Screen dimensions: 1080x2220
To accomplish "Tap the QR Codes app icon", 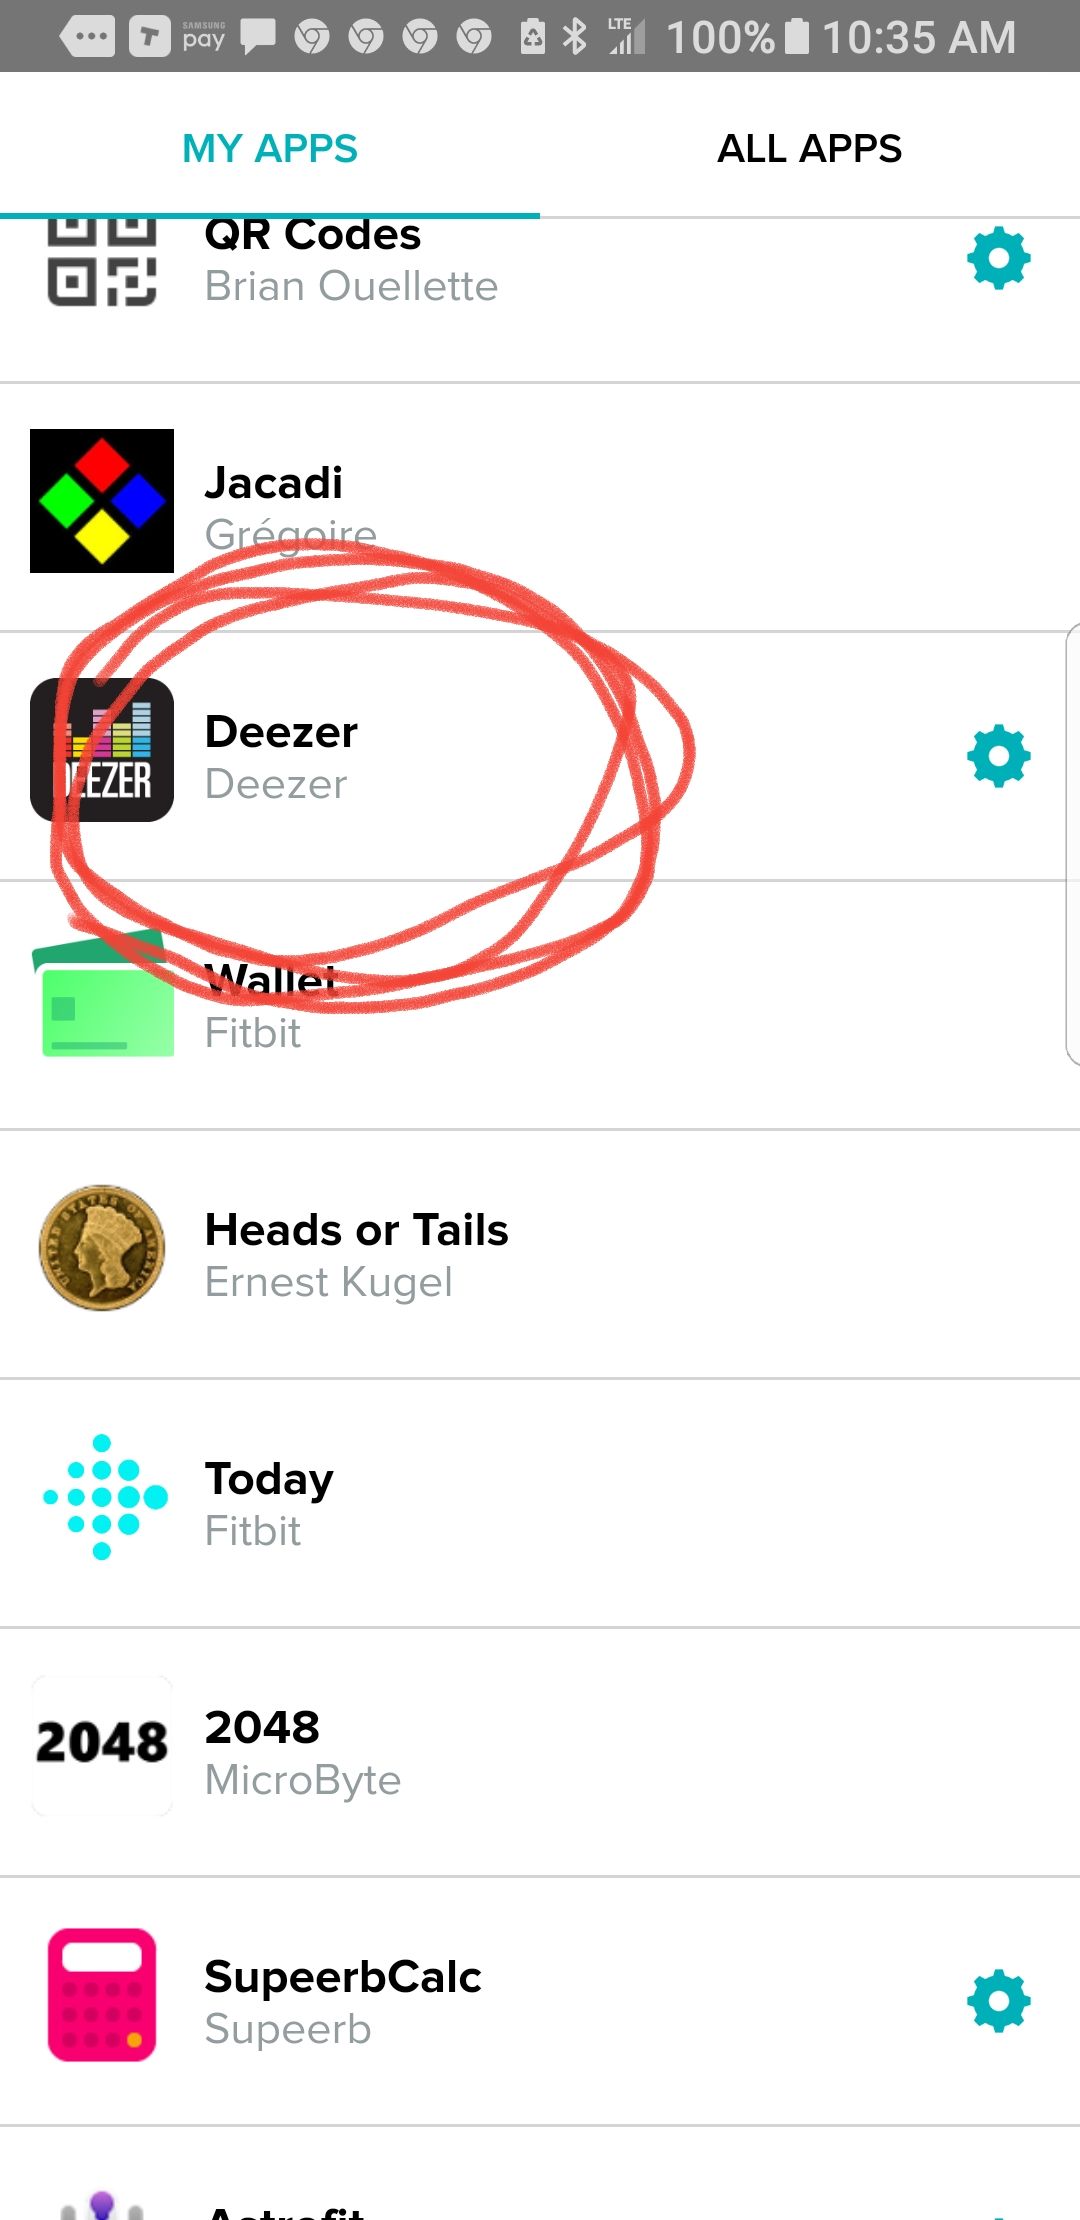I will point(102,259).
